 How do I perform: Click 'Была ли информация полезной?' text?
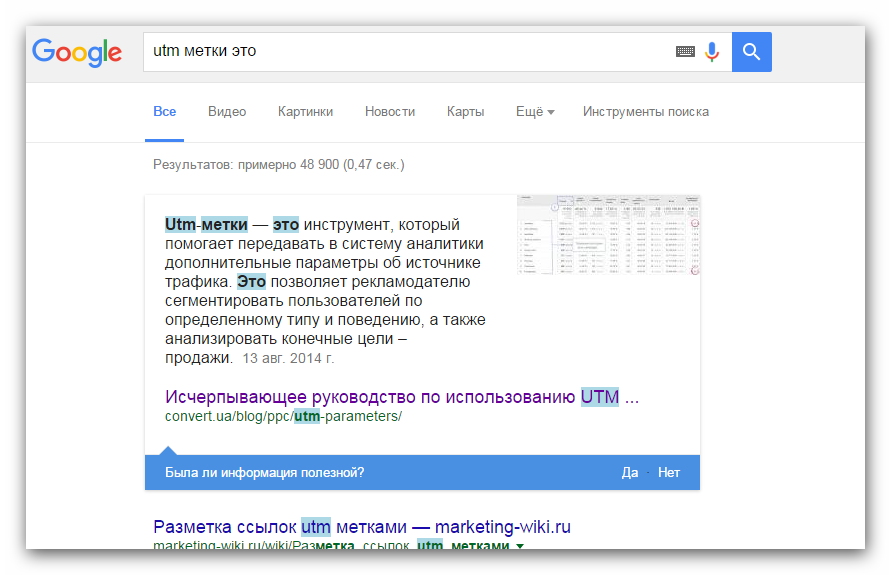point(264,473)
